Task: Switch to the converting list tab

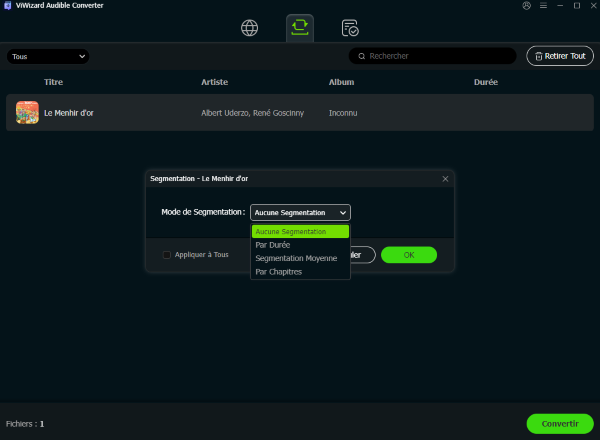Action: click(x=300, y=28)
